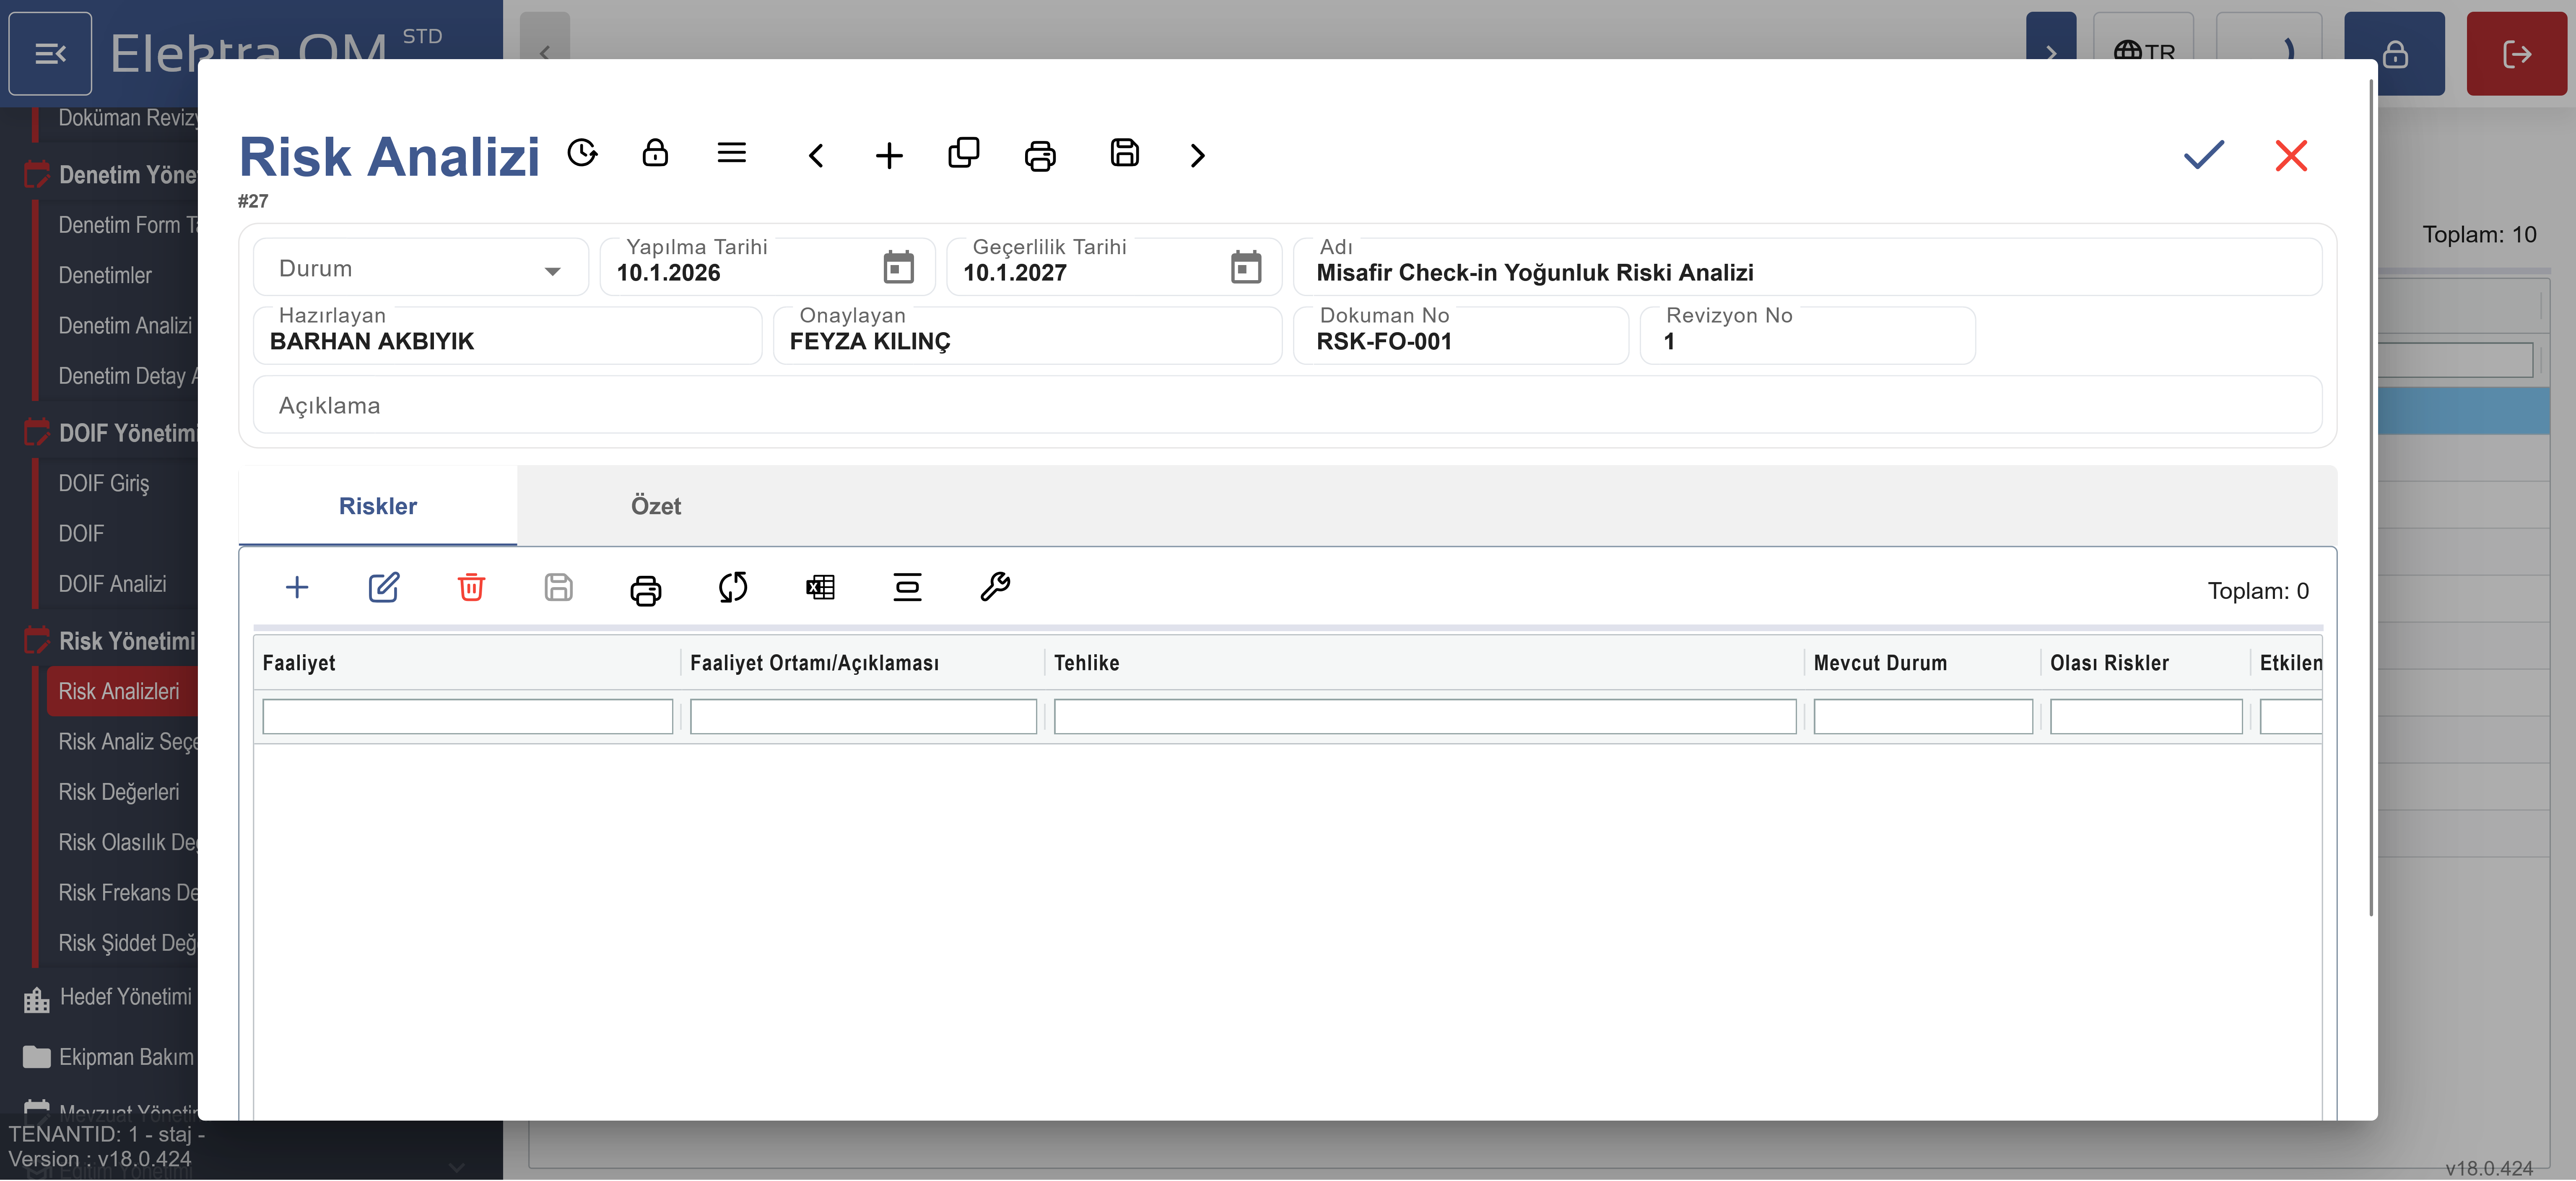Image resolution: width=2576 pixels, height=1181 pixels.
Task: Open Yapılma Tarihi calendar picker
Action: pos(898,268)
